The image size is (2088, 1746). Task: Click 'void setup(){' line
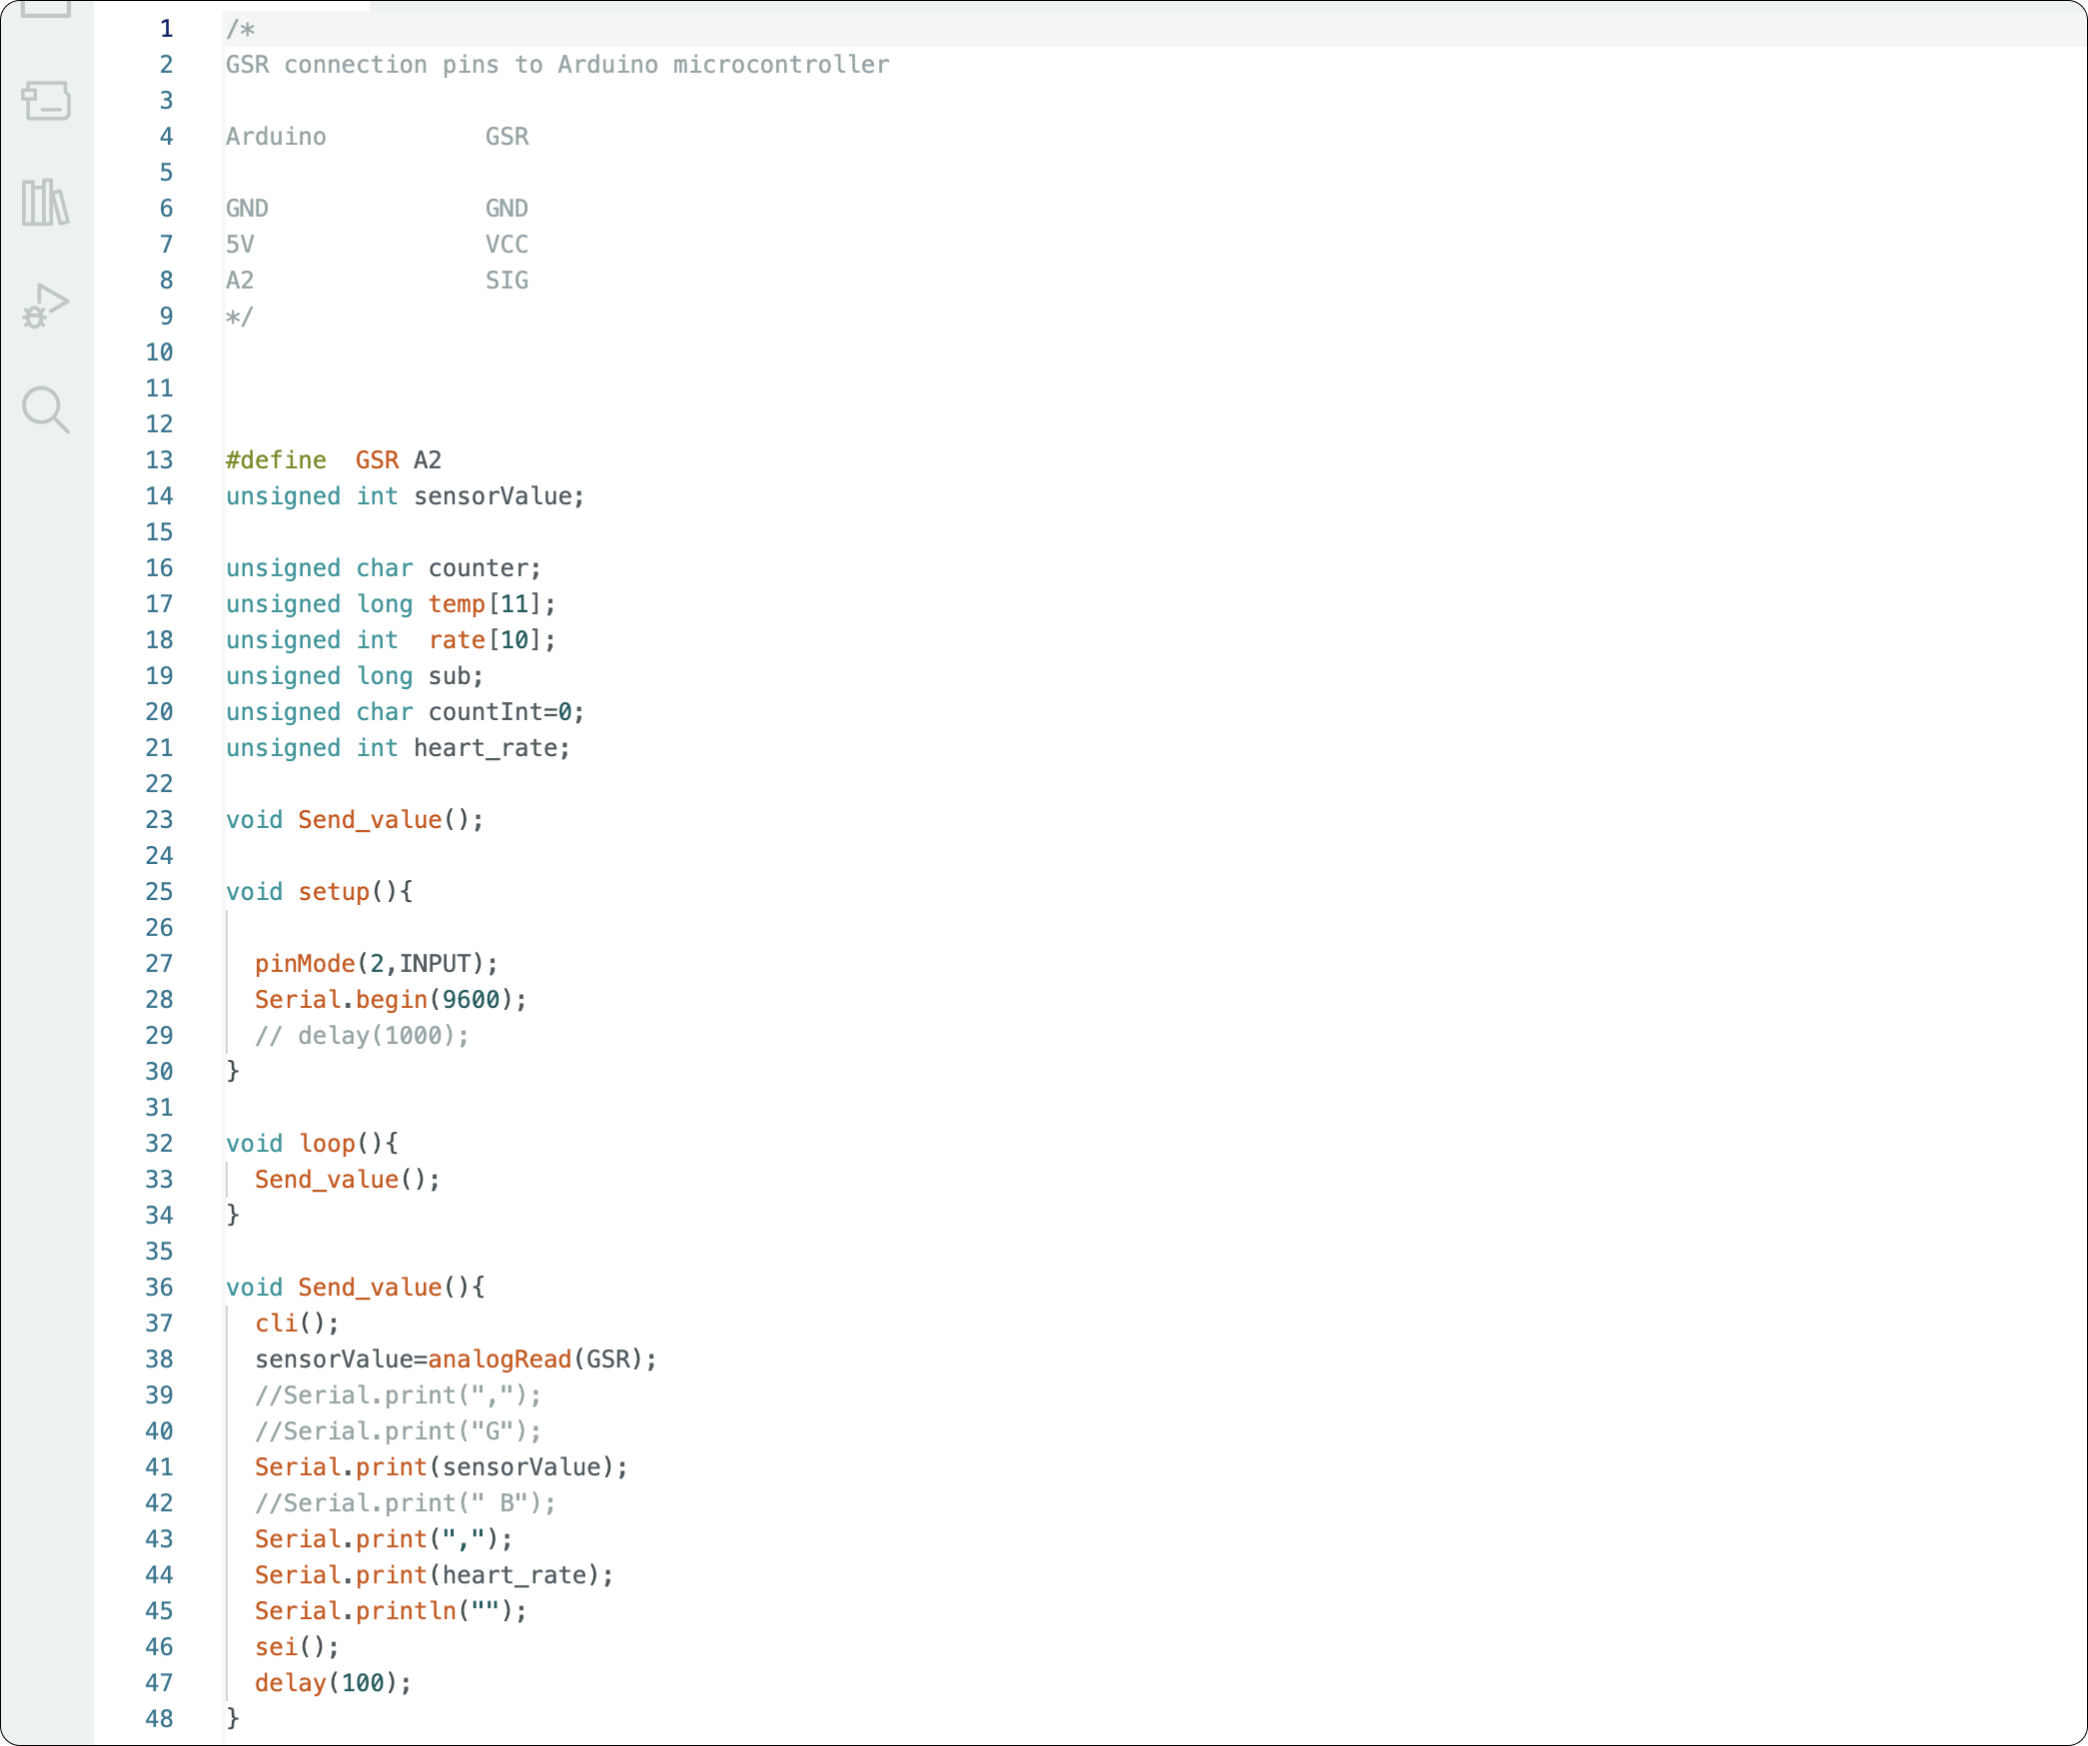click(x=319, y=892)
